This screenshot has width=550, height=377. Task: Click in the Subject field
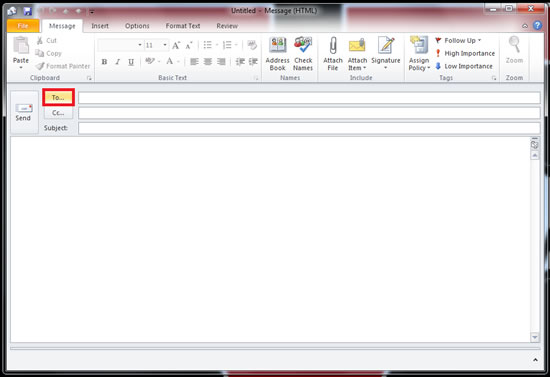coord(309,128)
